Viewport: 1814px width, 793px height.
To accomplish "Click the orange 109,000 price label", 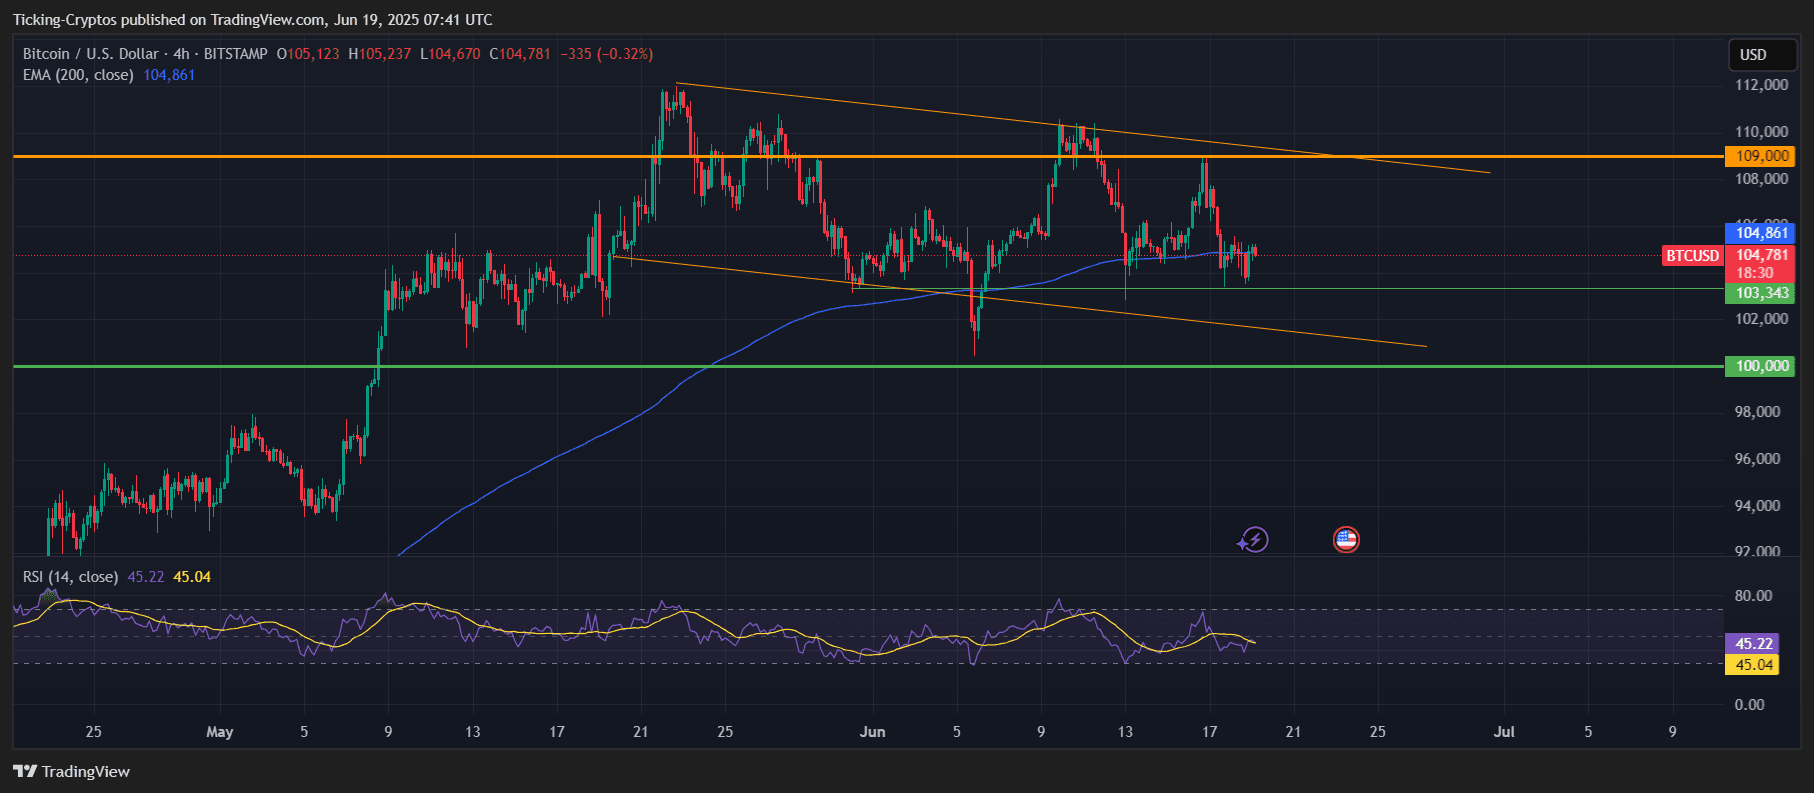I will 1760,156.
